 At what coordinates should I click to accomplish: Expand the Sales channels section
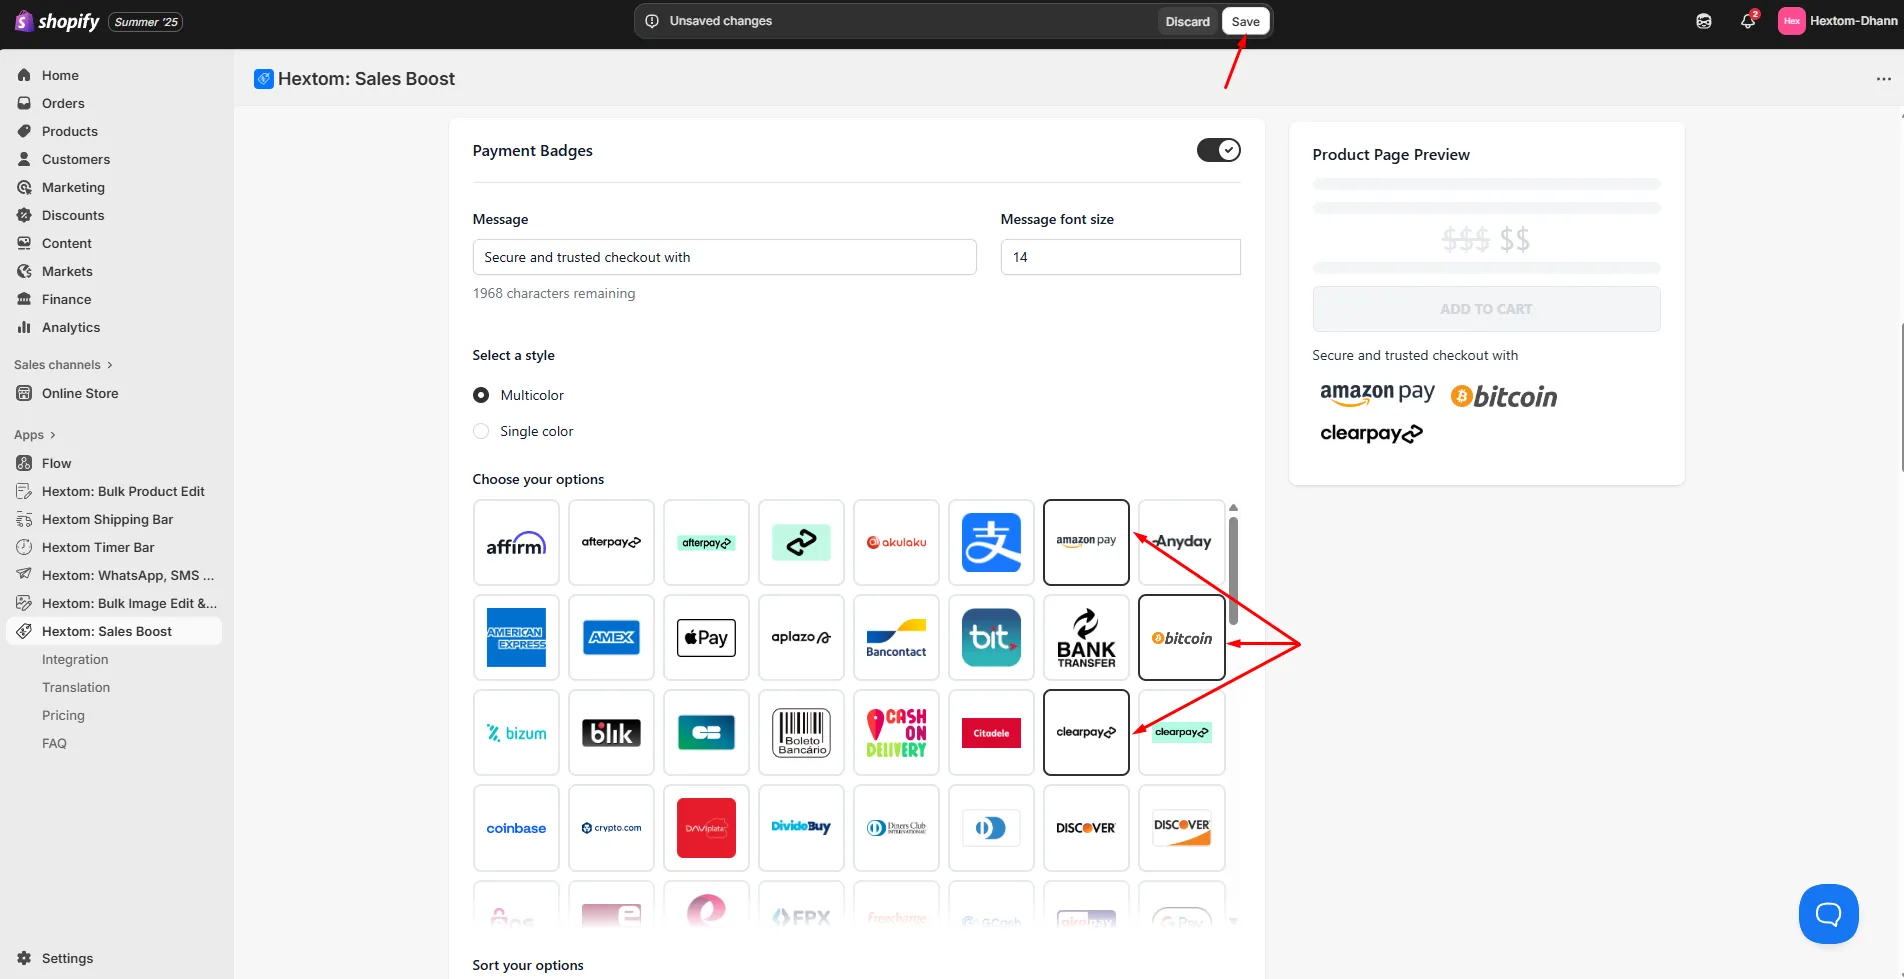pos(64,365)
